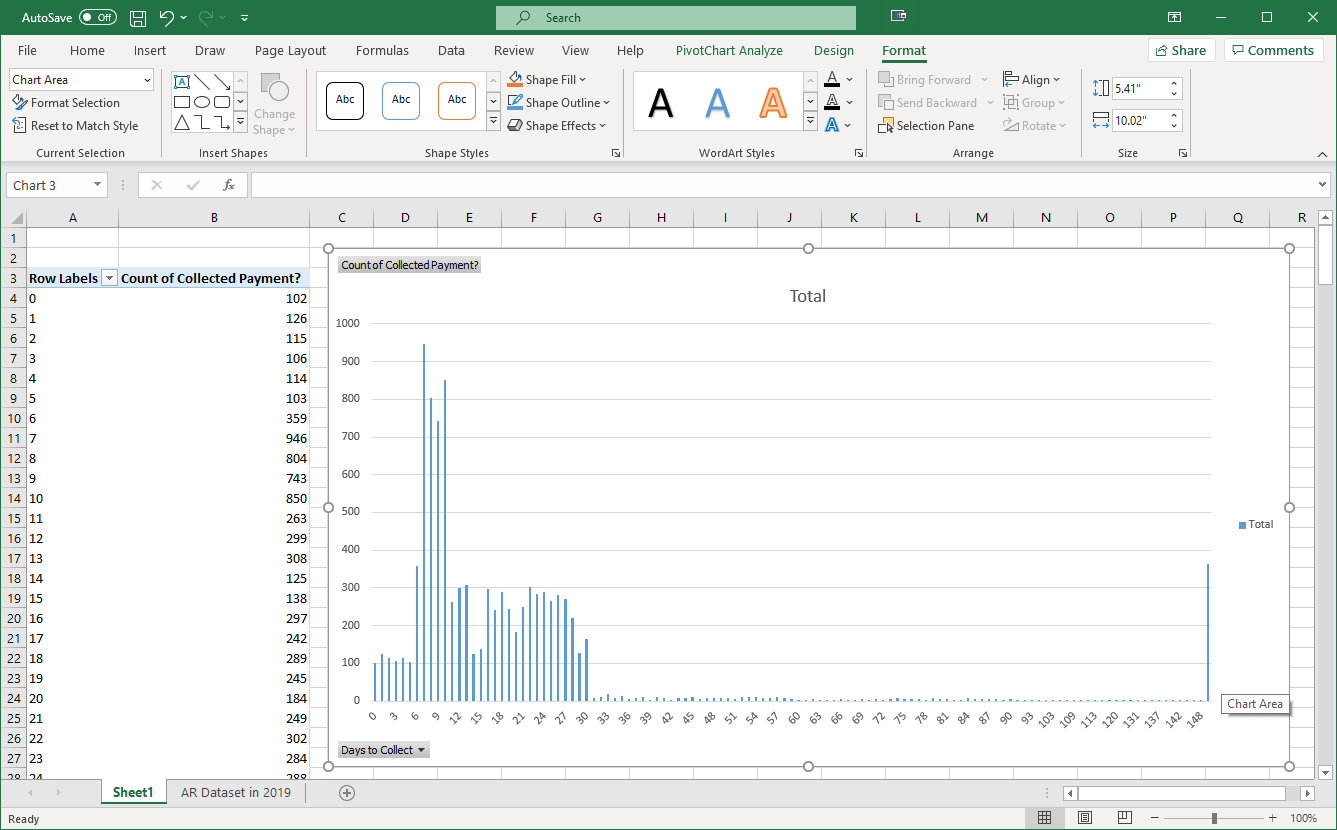
Task: Open PivotChart Analyze tab
Action: pyautogui.click(x=729, y=50)
